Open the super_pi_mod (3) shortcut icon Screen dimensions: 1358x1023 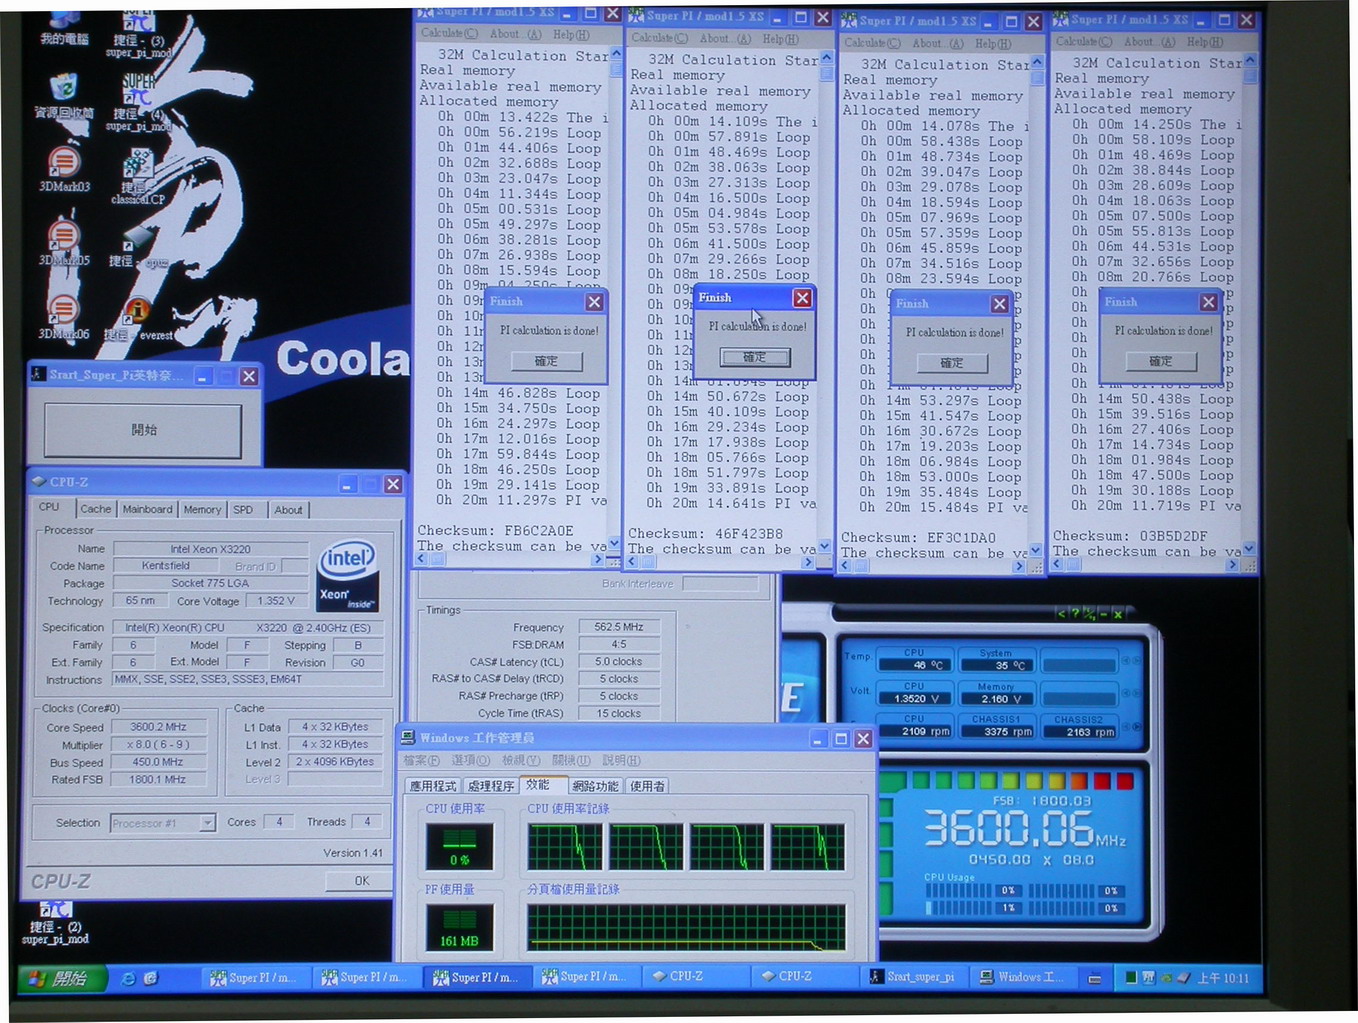pos(138,32)
